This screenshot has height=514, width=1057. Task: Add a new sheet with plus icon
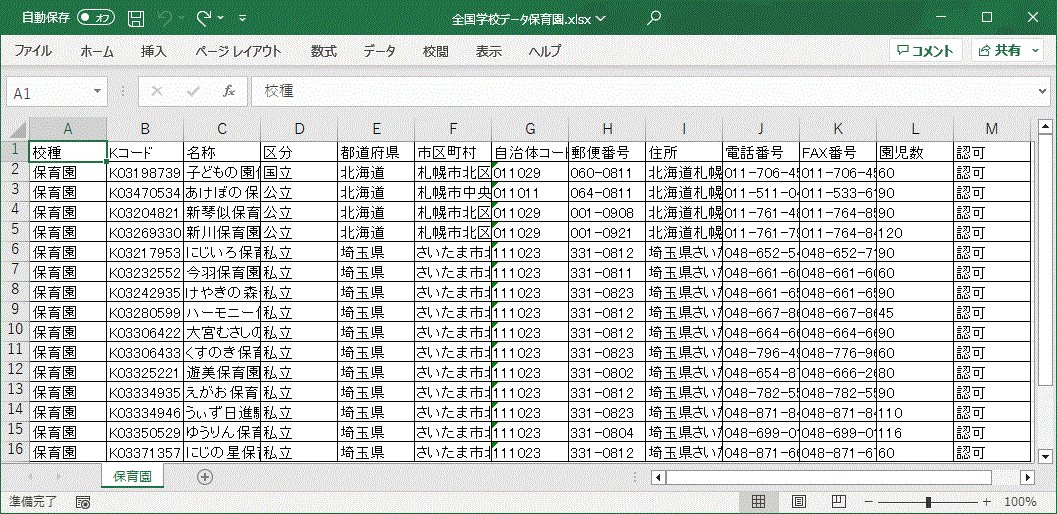tap(205, 477)
